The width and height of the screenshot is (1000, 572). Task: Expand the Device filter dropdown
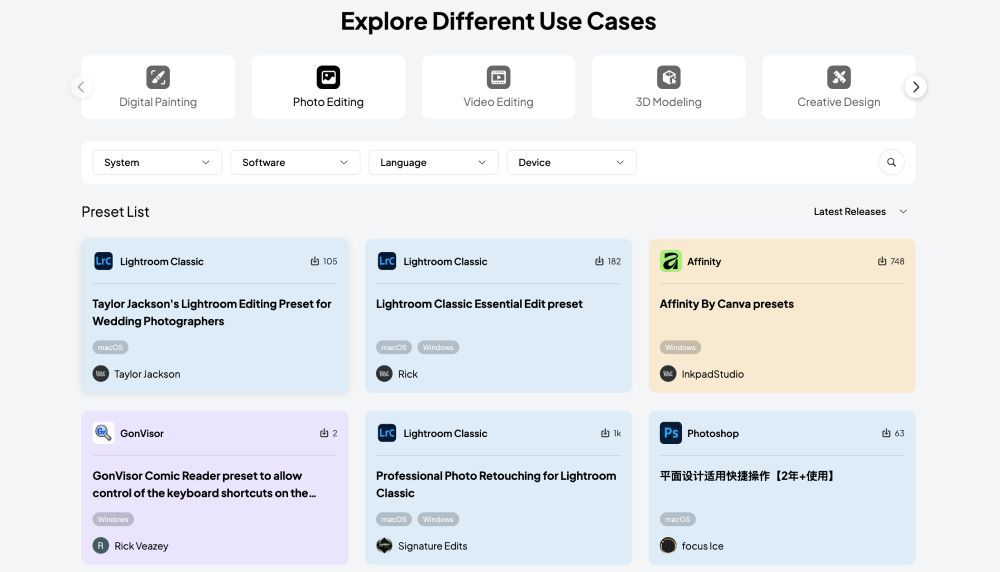point(571,163)
